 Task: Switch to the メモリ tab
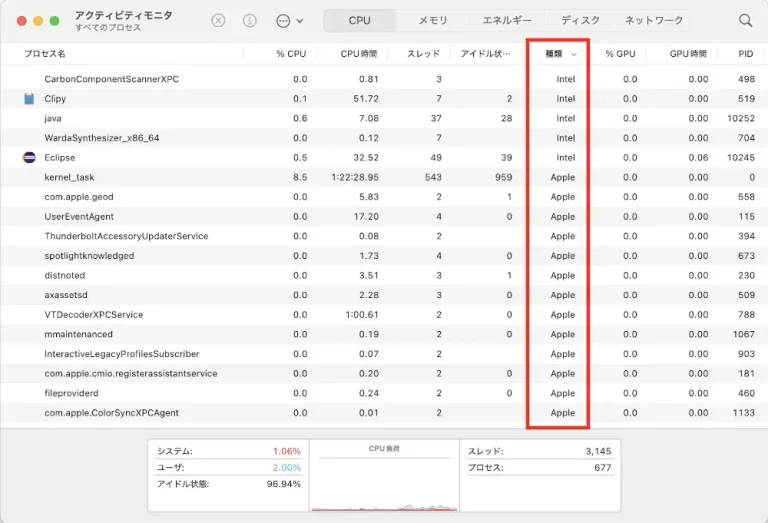pos(433,21)
